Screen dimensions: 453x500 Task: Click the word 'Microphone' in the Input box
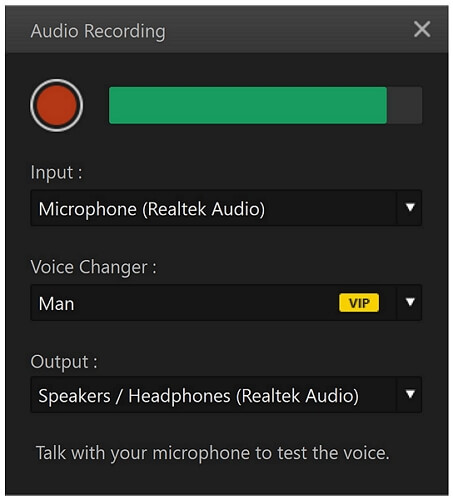click(88, 209)
